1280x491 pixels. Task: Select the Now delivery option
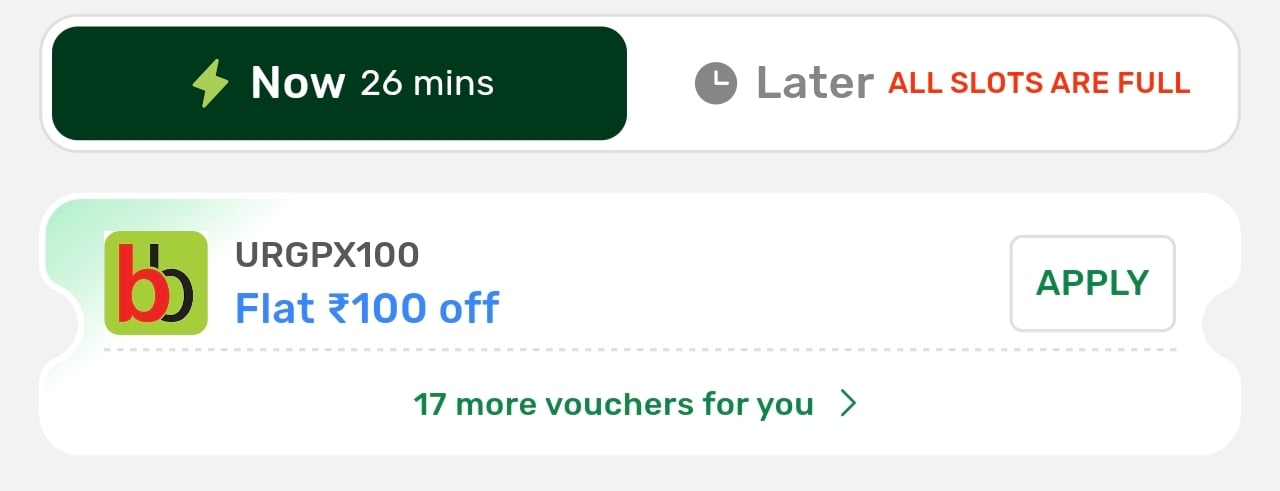[339, 83]
